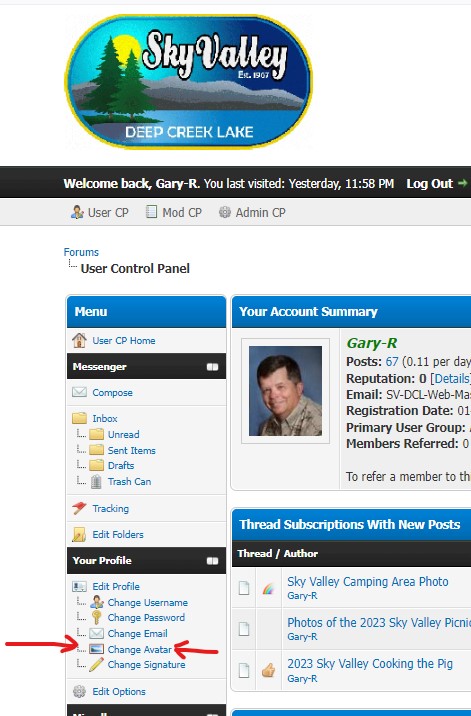Click document icon for Cooking the Pig thread
Image resolution: width=471 pixels, height=716 pixels.
pos(244,670)
